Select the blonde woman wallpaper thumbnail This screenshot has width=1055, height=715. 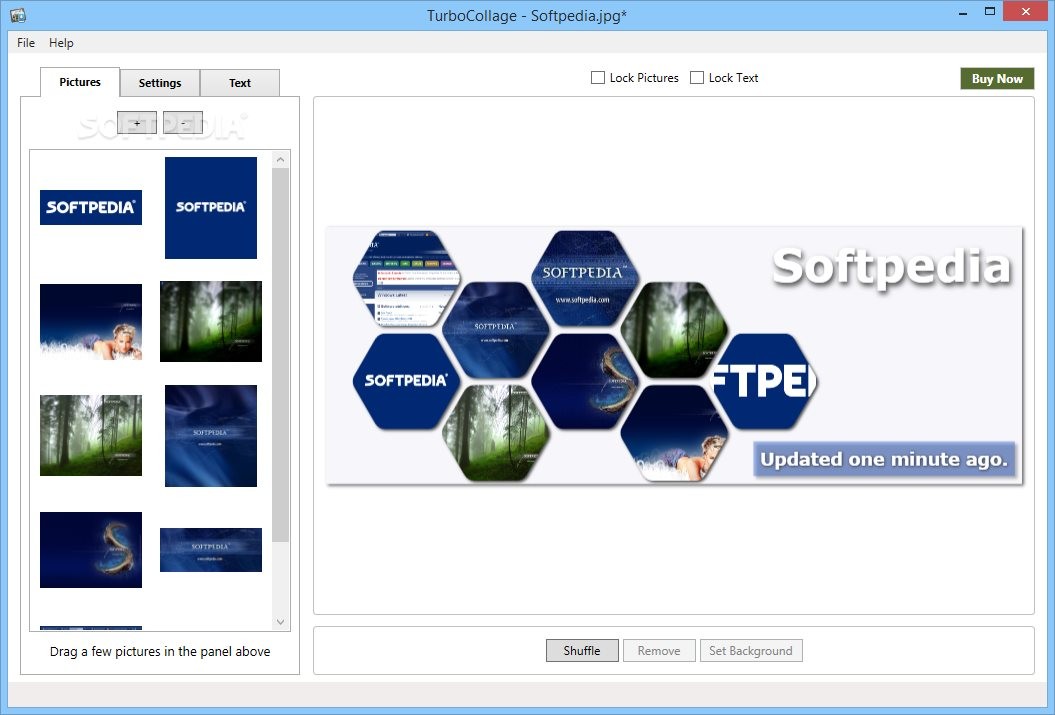(x=91, y=322)
